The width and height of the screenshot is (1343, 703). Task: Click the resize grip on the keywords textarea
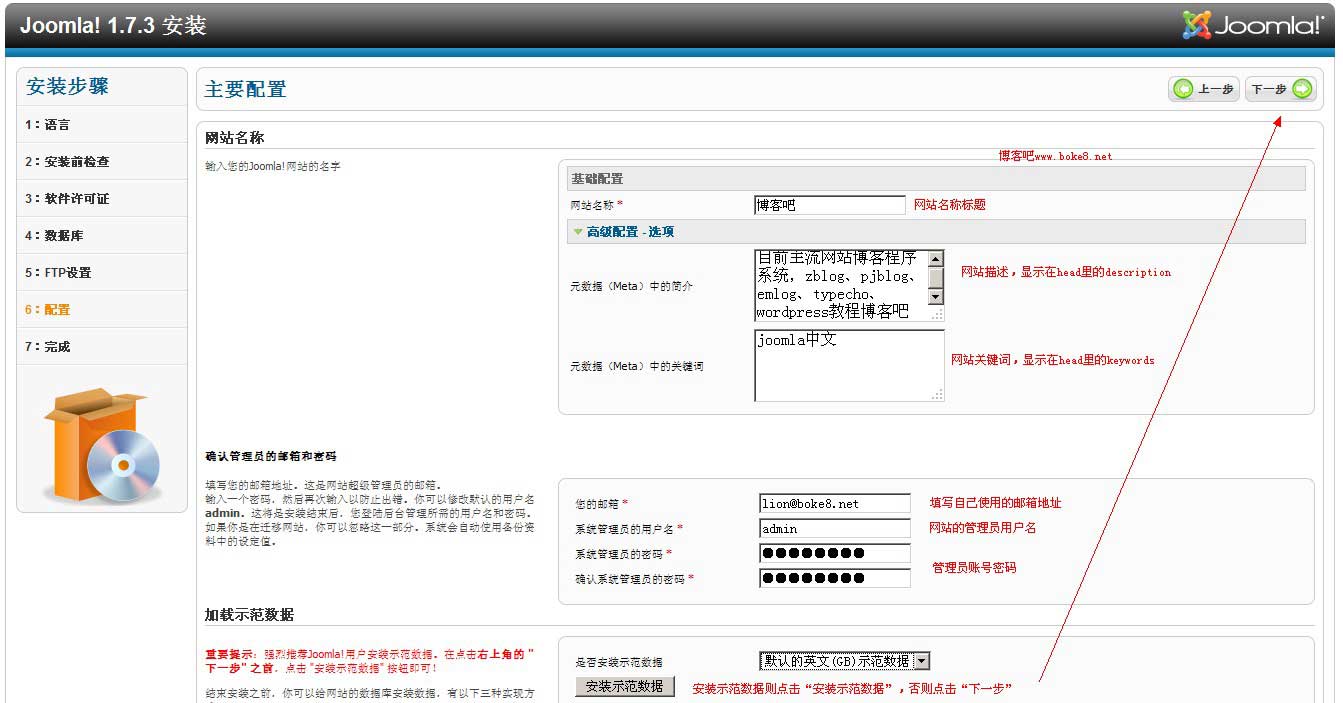click(x=937, y=395)
